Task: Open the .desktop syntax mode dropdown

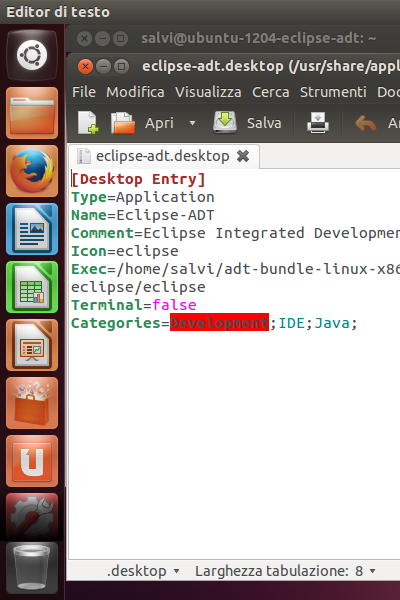Action: 143,571
